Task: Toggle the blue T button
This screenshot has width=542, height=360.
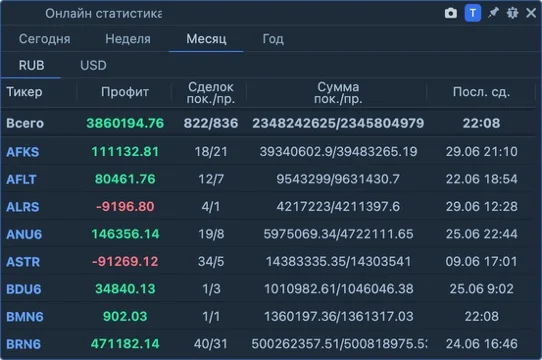Action: pyautogui.click(x=473, y=13)
